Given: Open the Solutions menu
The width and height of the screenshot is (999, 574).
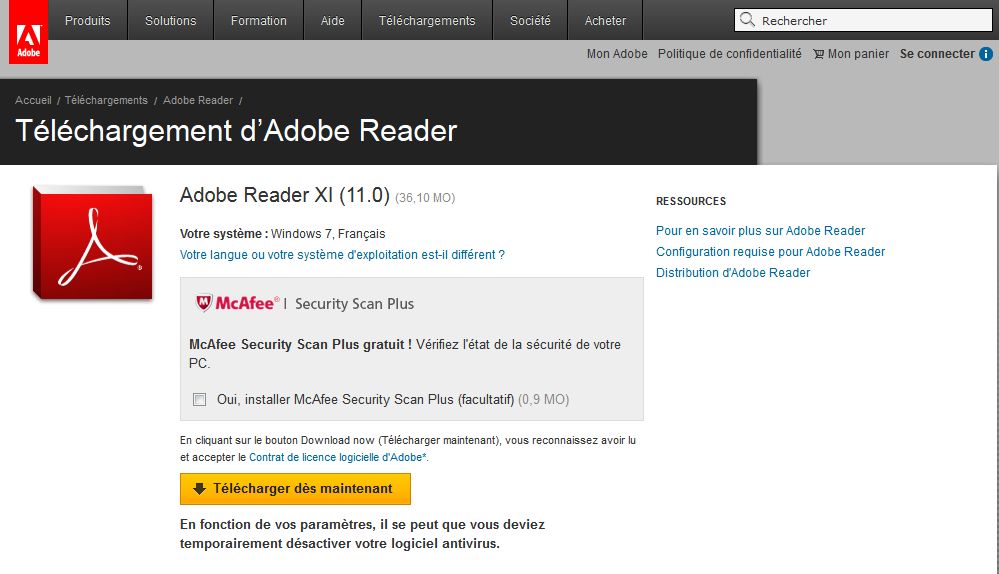Looking at the screenshot, I should [x=170, y=20].
